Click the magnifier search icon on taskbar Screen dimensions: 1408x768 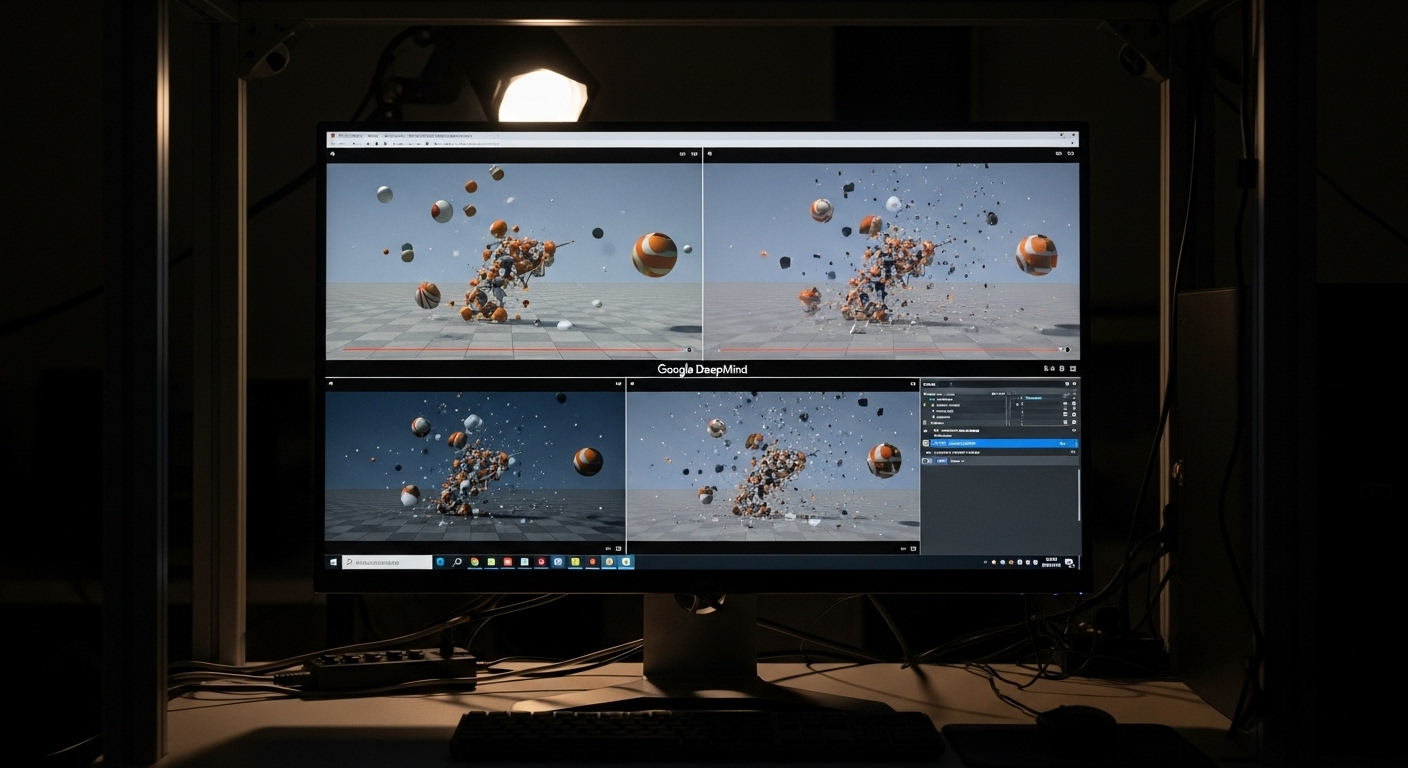click(x=457, y=562)
